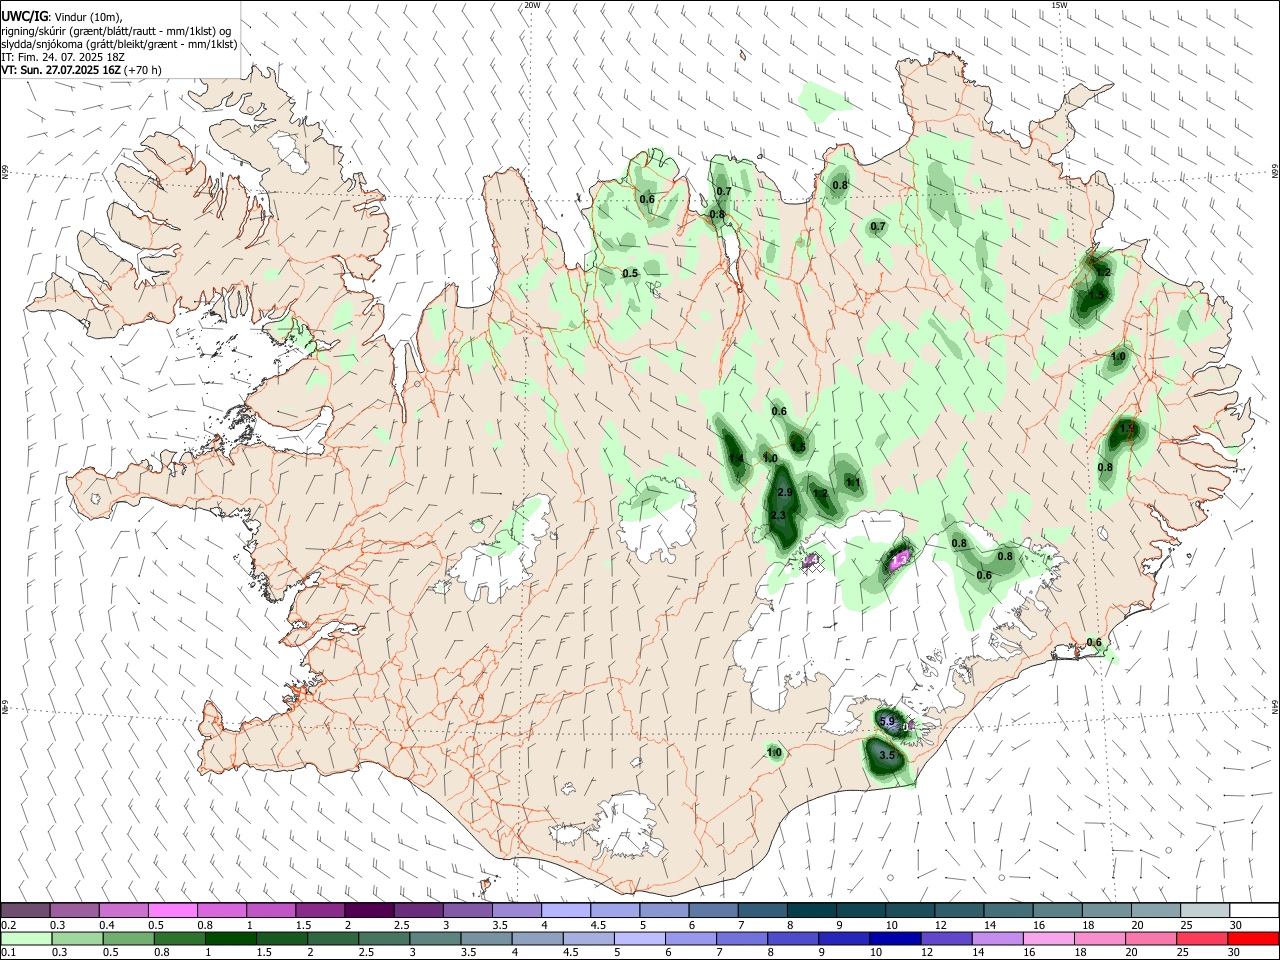Pick the slate blue 6 snow legend swatch
Image resolution: width=1280 pixels, height=960 pixels.
coord(713,910)
